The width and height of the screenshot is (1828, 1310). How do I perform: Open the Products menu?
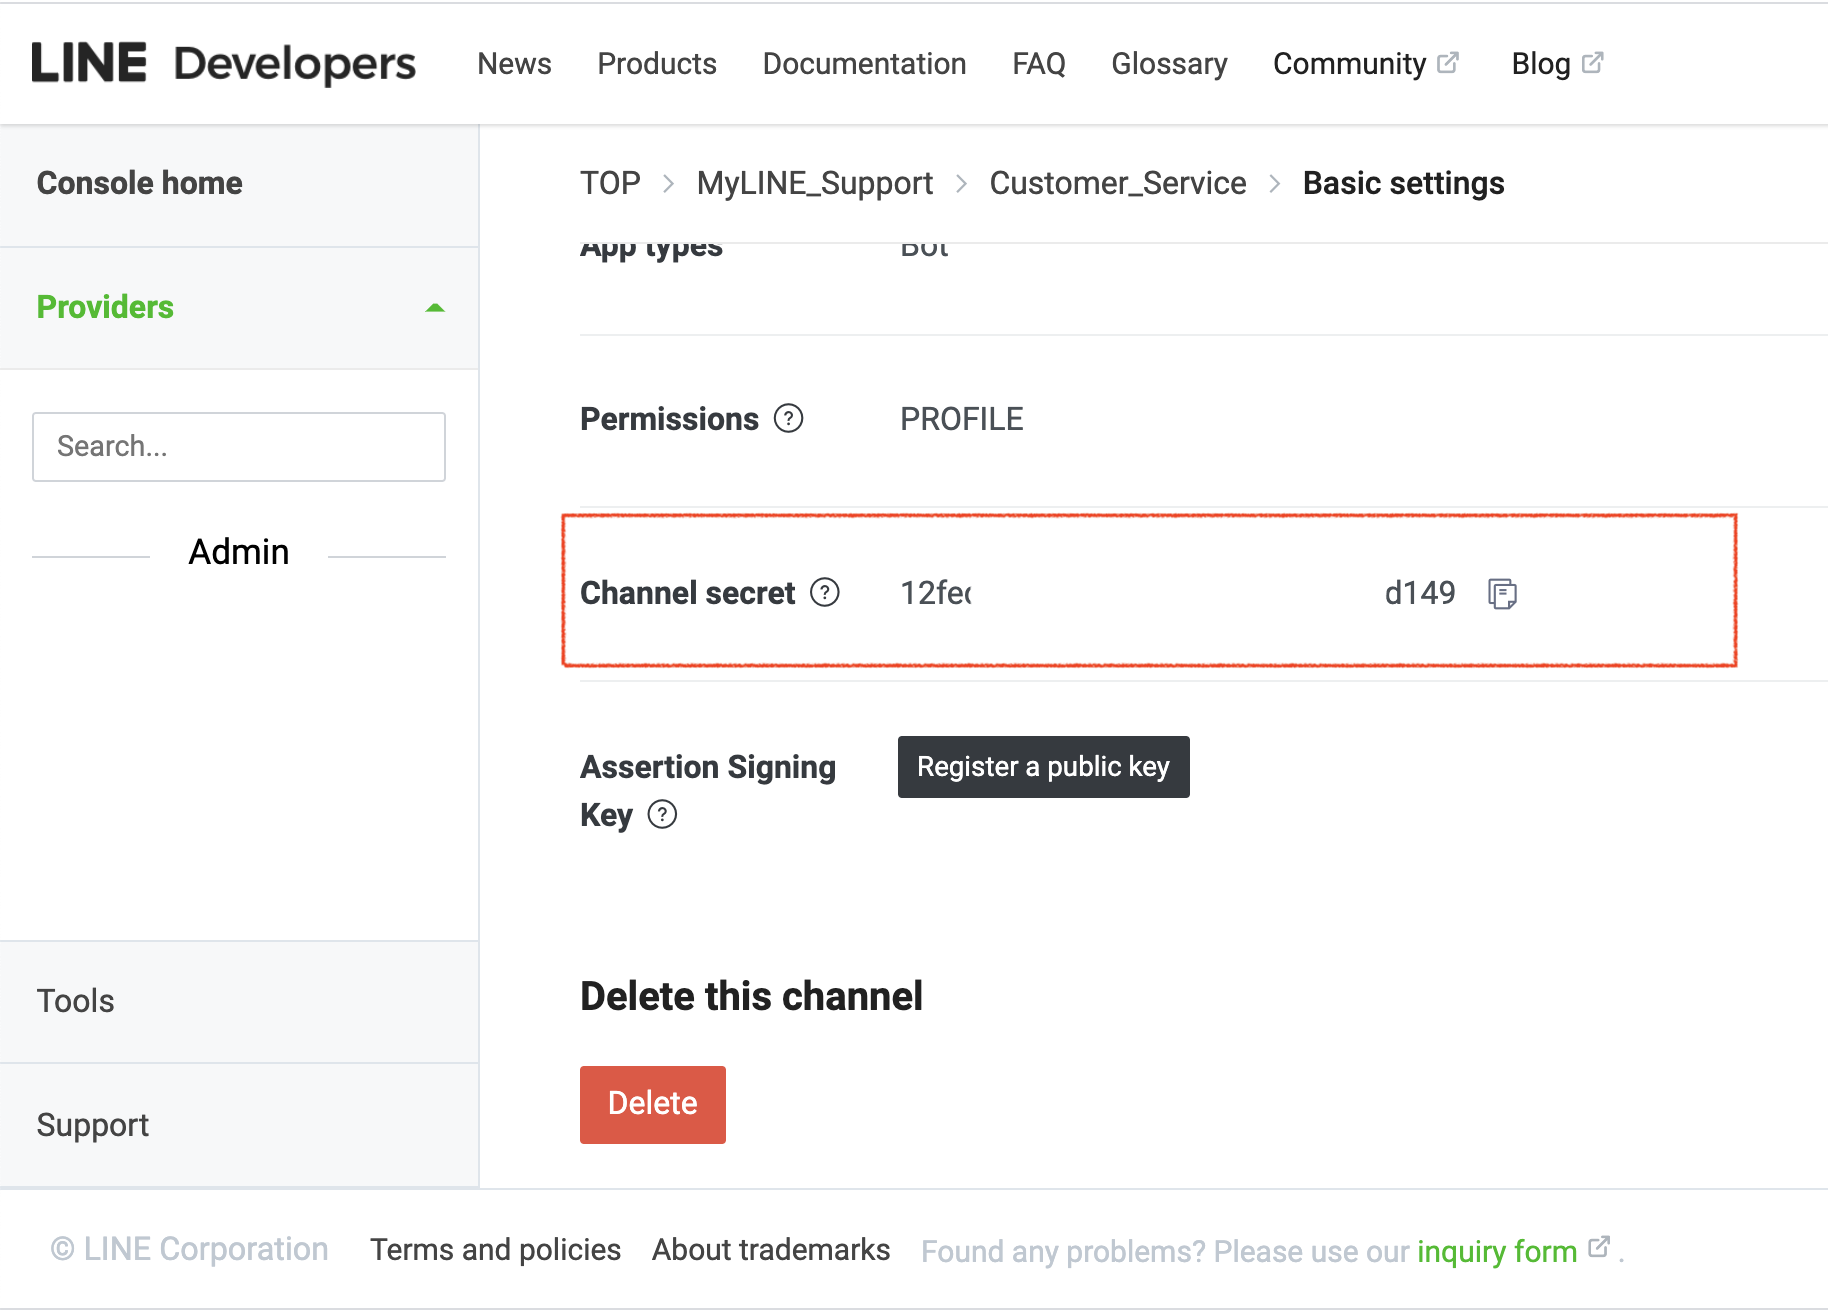tap(657, 64)
